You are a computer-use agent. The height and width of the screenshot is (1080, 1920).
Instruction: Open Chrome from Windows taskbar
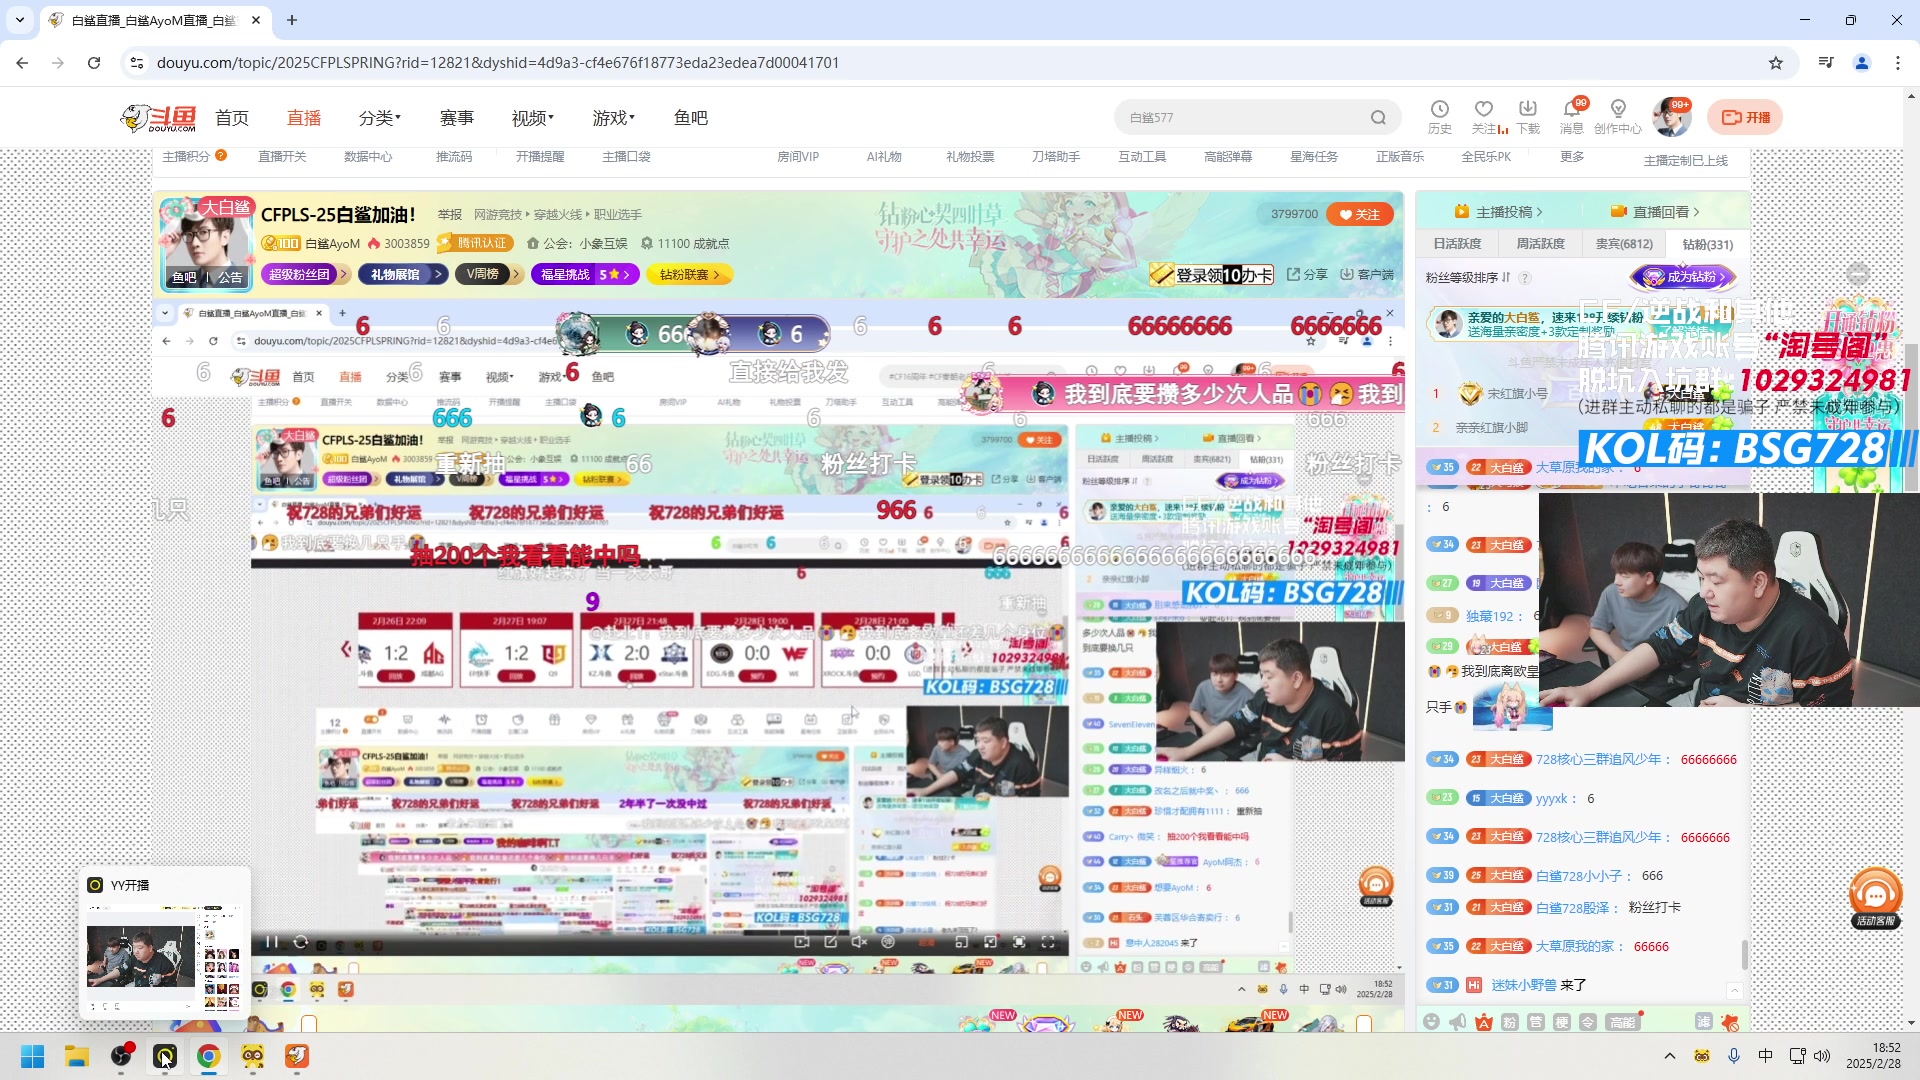pos(208,1056)
